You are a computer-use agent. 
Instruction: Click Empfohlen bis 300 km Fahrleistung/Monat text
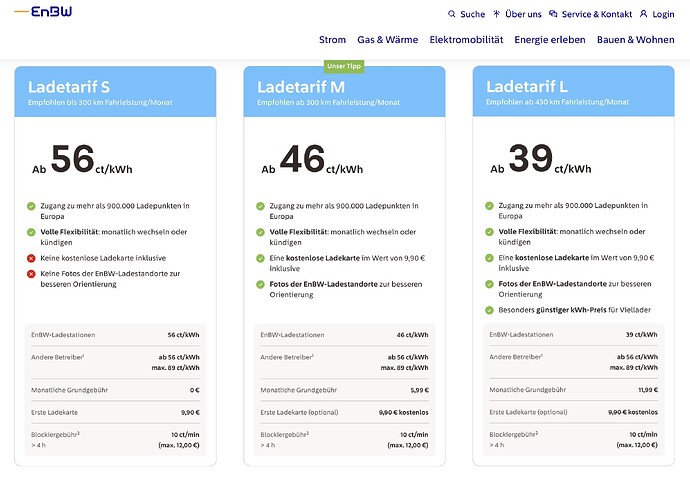[100, 103]
